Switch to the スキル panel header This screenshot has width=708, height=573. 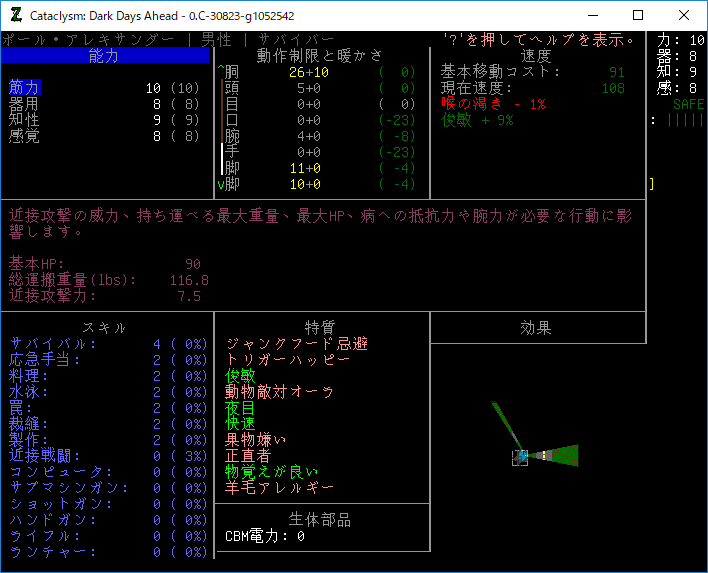click(104, 328)
